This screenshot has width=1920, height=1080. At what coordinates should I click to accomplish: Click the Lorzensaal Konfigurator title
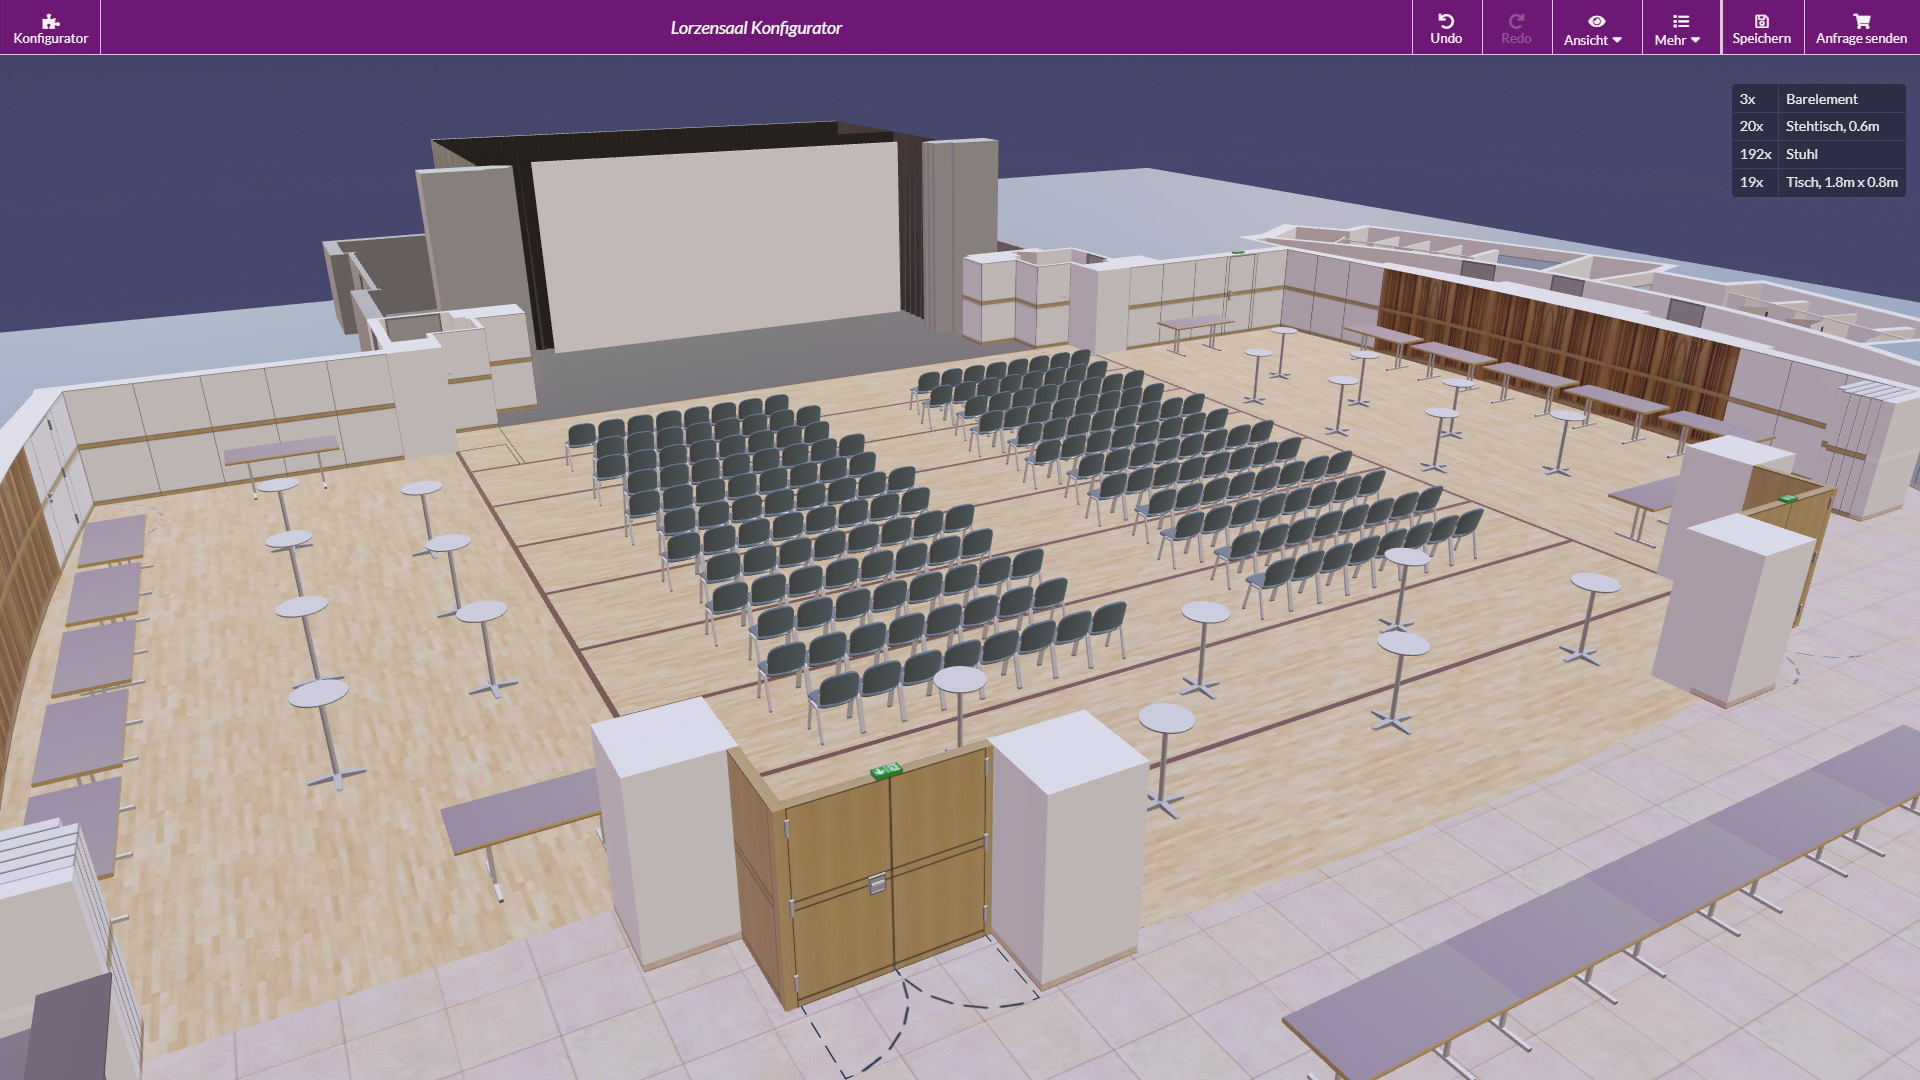point(756,28)
